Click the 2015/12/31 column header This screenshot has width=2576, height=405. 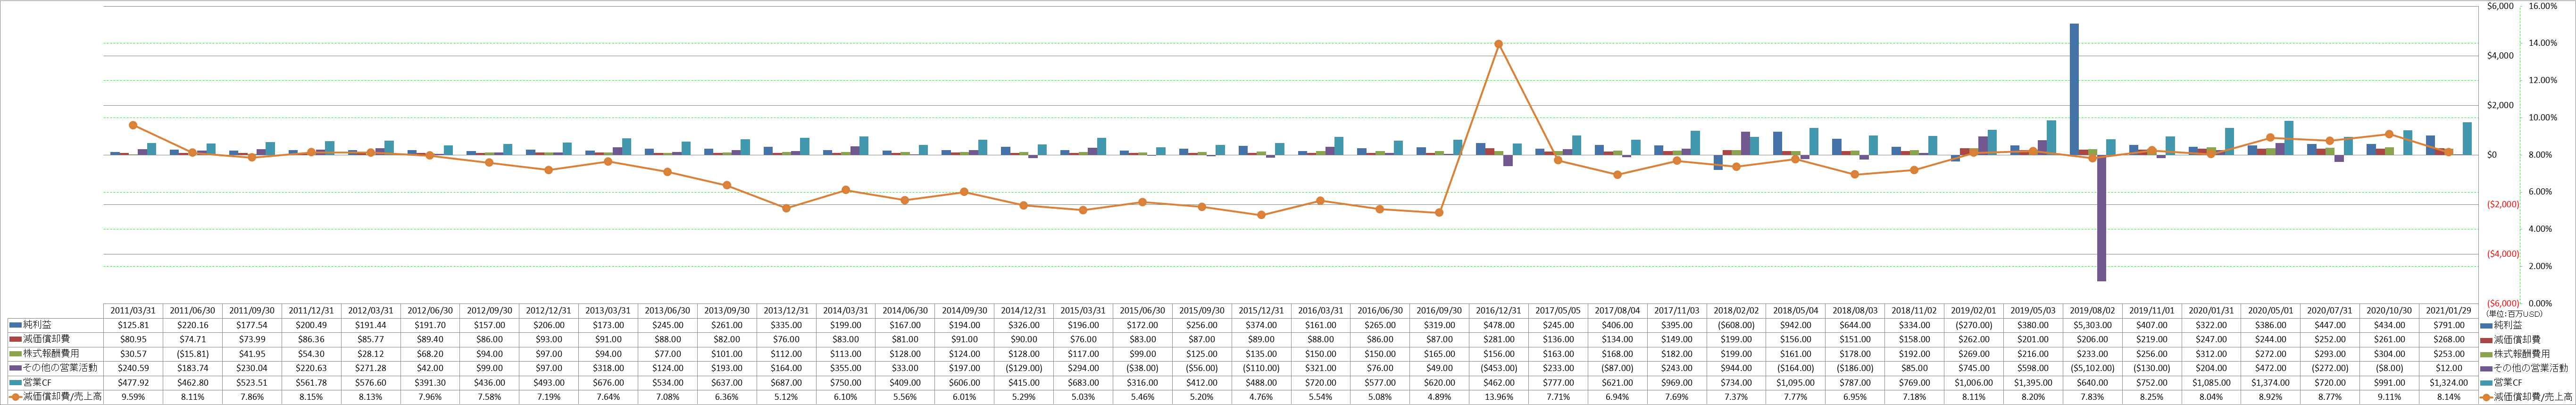[x=1261, y=311]
